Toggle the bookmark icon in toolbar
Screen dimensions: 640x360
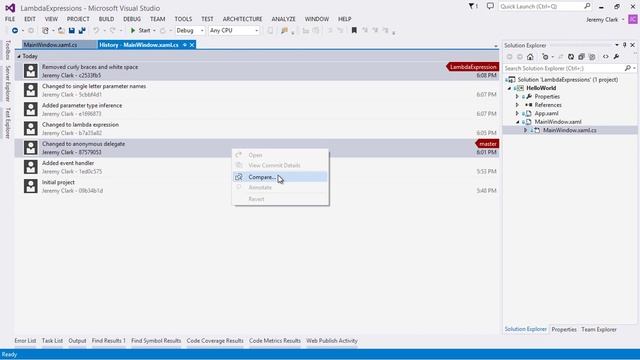coord(354,31)
